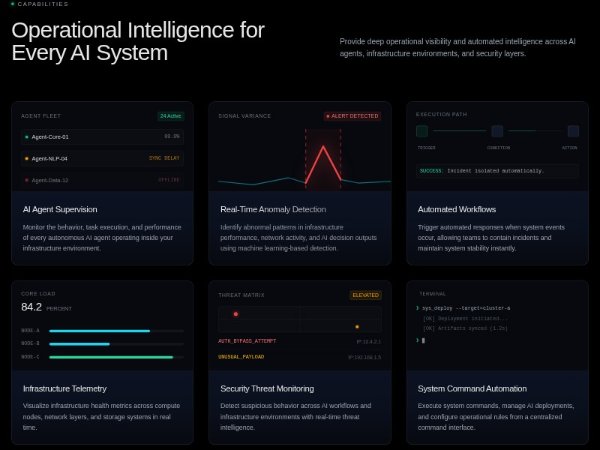Click the 24 Active badge
Screen dimensions: 600x450
point(170,115)
